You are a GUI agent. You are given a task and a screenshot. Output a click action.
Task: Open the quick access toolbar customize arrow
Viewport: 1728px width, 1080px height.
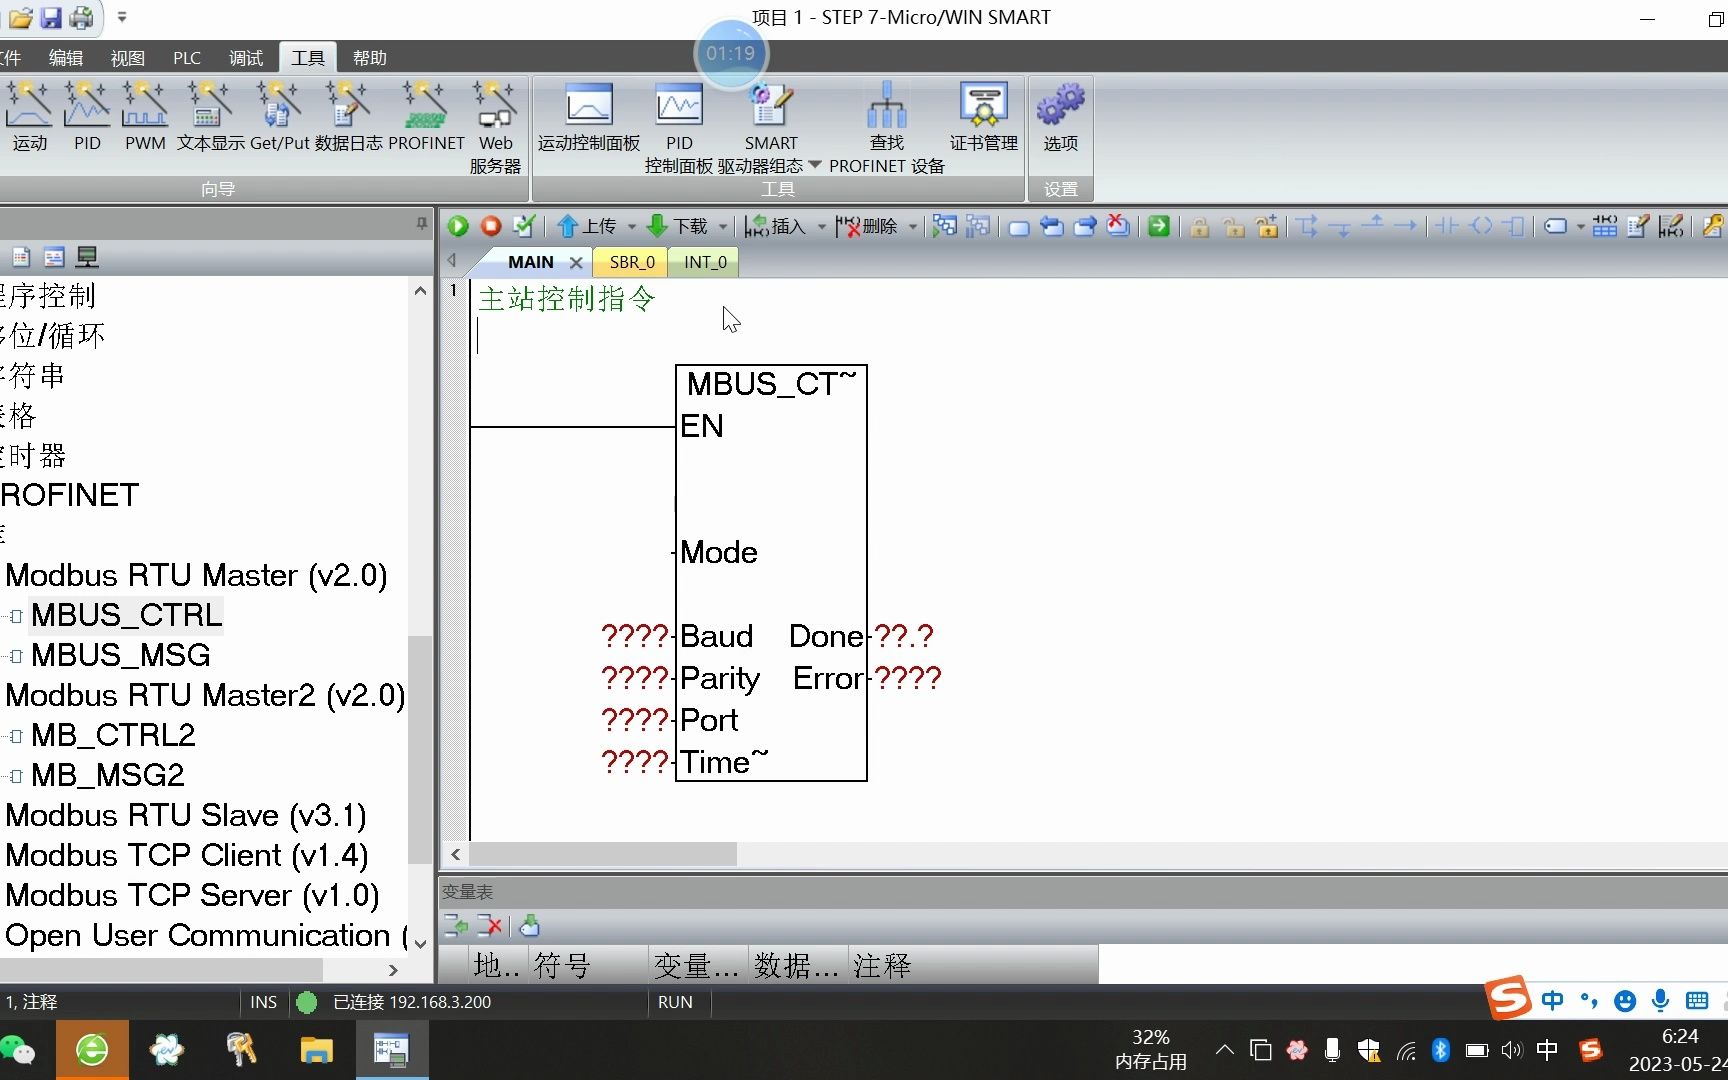pos(122,17)
